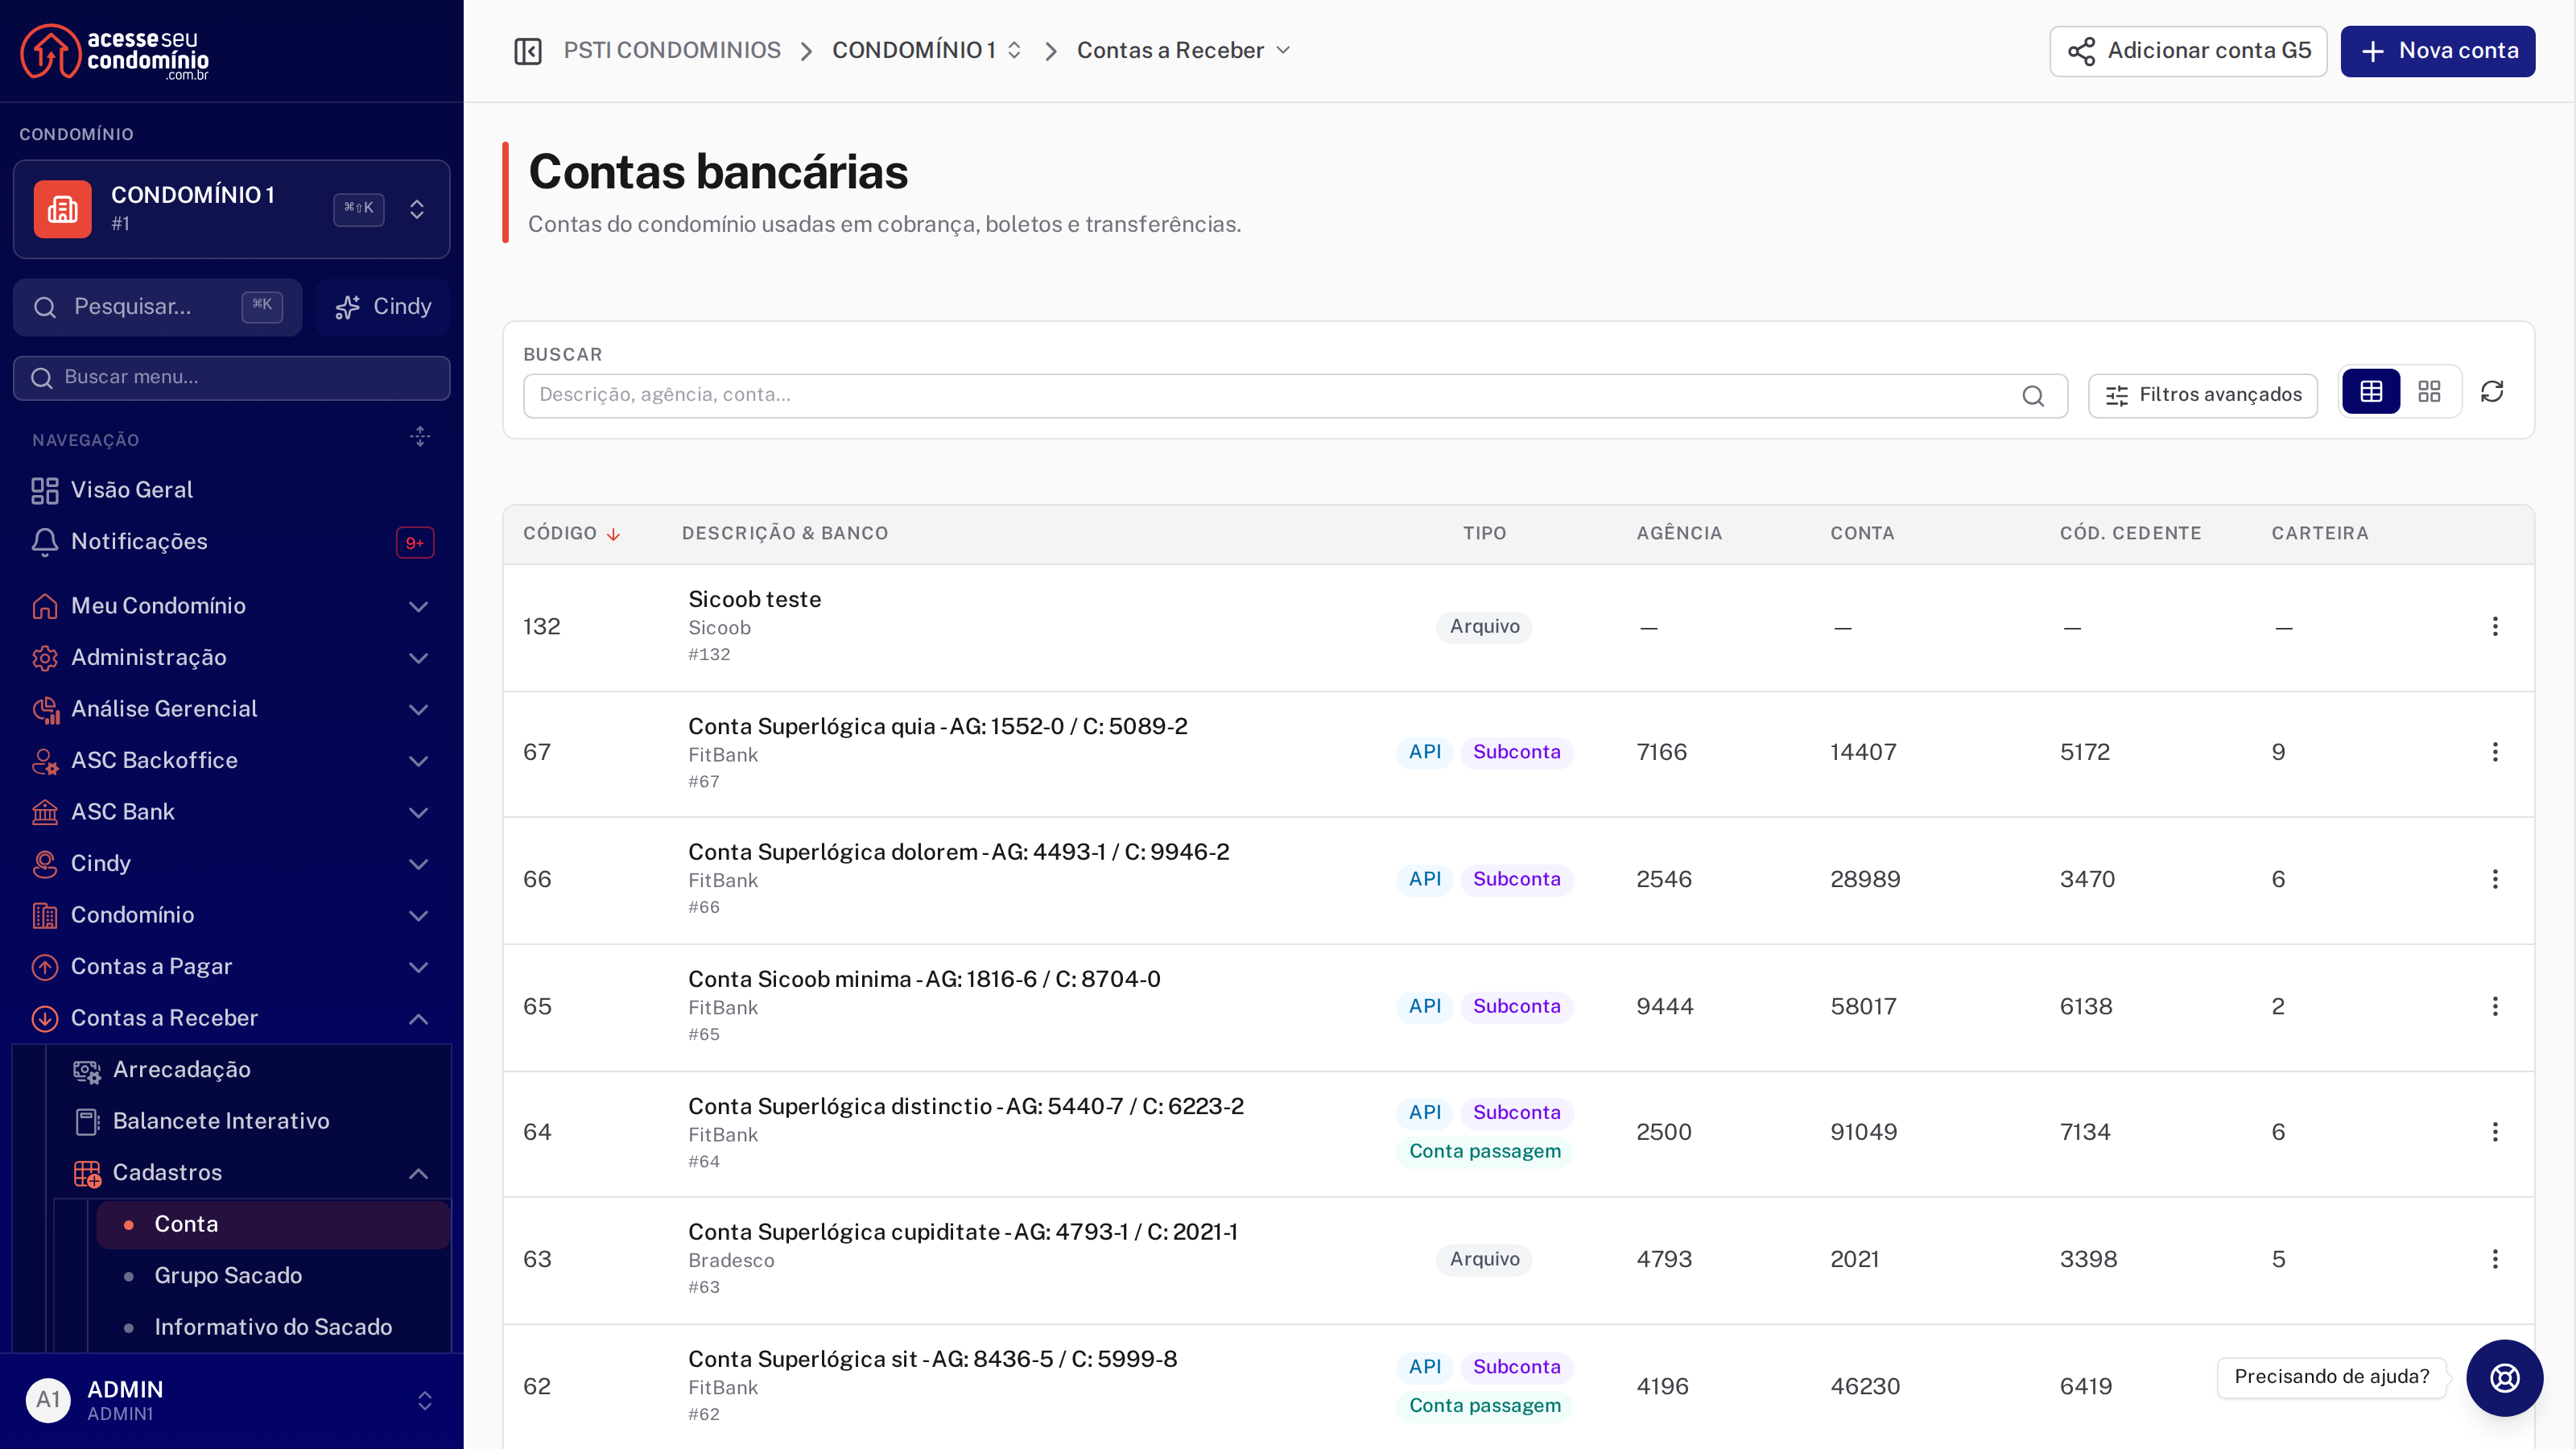This screenshot has height=1449, width=2576.
Task: Click the A1 user avatar
Action: click(48, 1400)
